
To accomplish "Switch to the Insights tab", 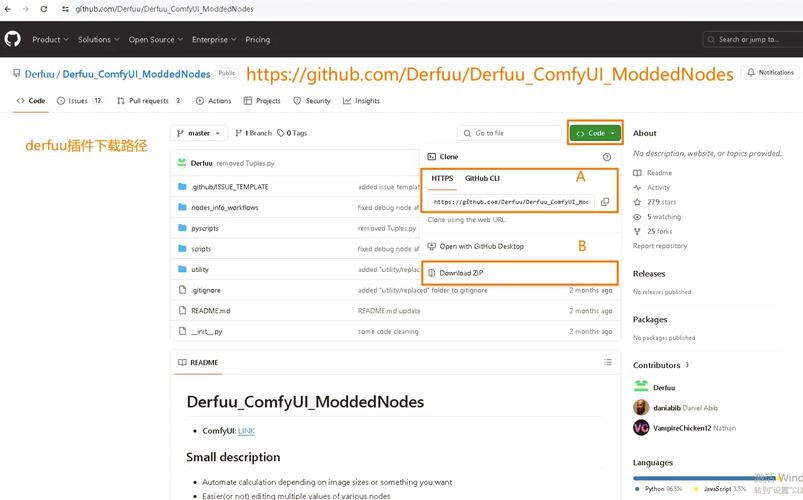I will [x=362, y=101].
